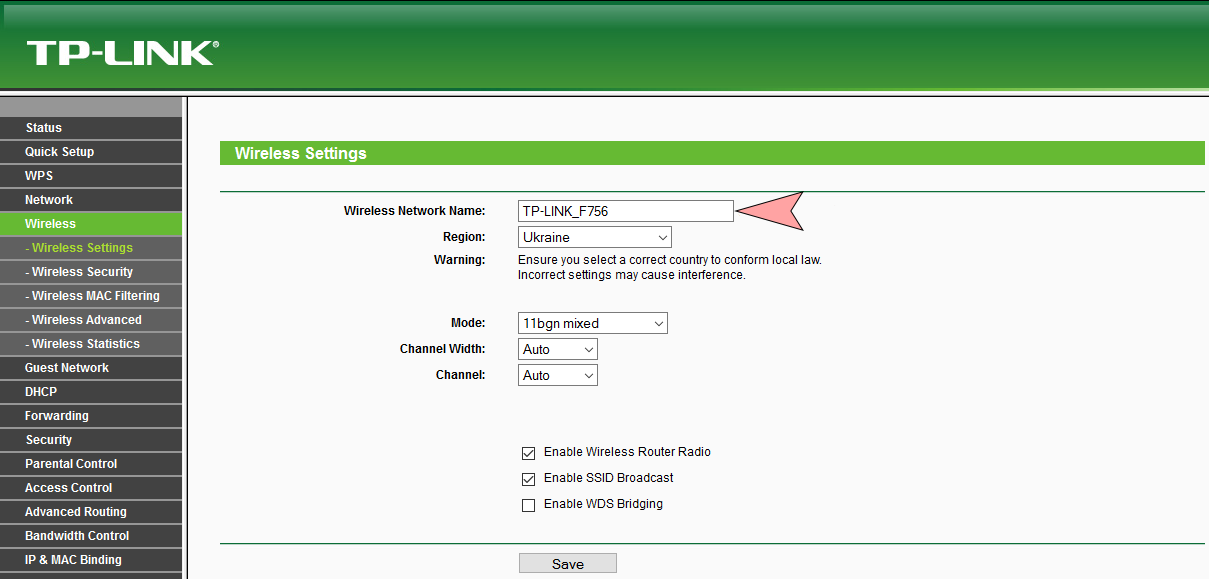Enable WDS Bridging
Viewport: 1209px width, 579px height.
pyautogui.click(x=528, y=504)
